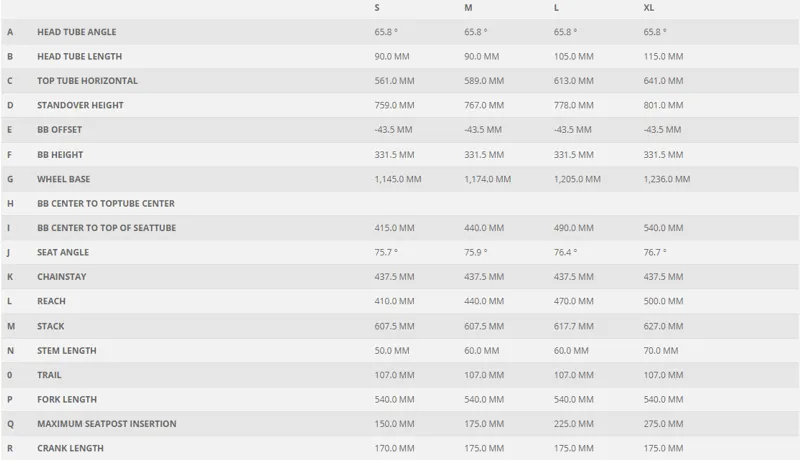The height and width of the screenshot is (460, 800).
Task: Click the M size column header
Action: [468, 8]
